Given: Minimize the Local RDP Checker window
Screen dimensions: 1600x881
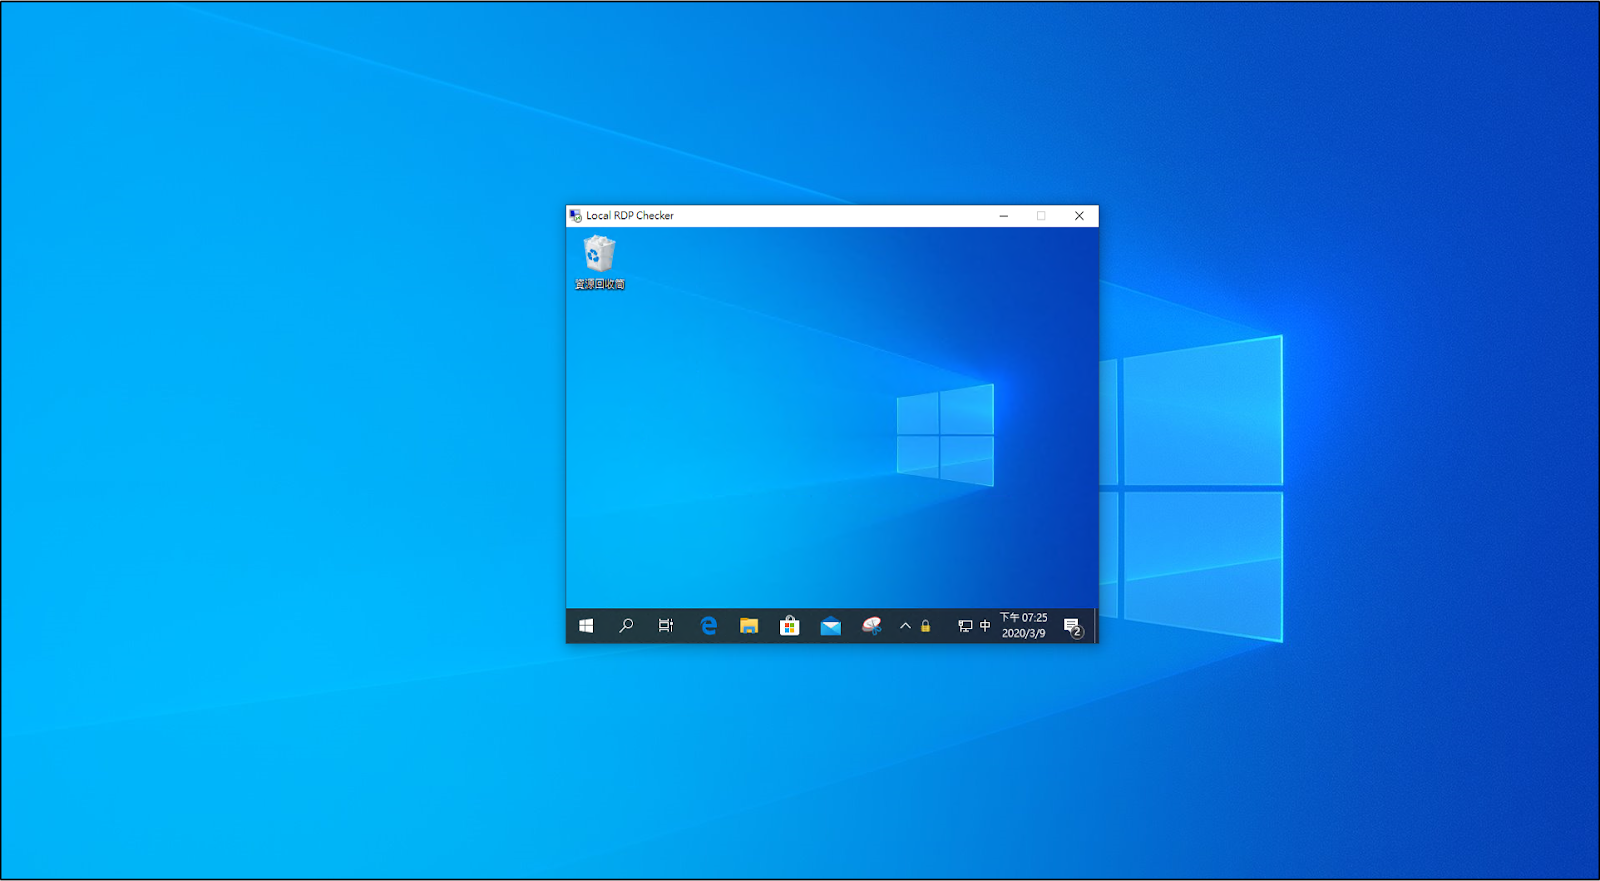Looking at the screenshot, I should [1004, 216].
